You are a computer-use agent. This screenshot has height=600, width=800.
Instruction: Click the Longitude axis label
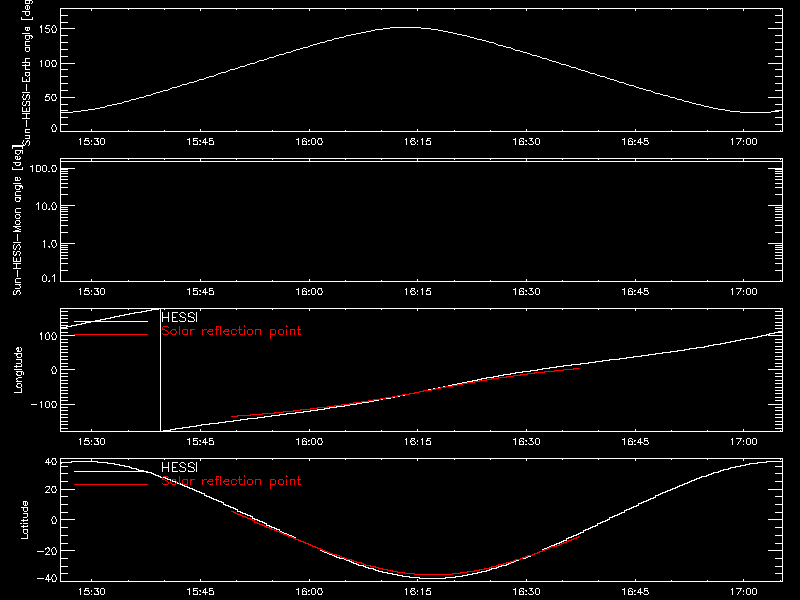18,370
